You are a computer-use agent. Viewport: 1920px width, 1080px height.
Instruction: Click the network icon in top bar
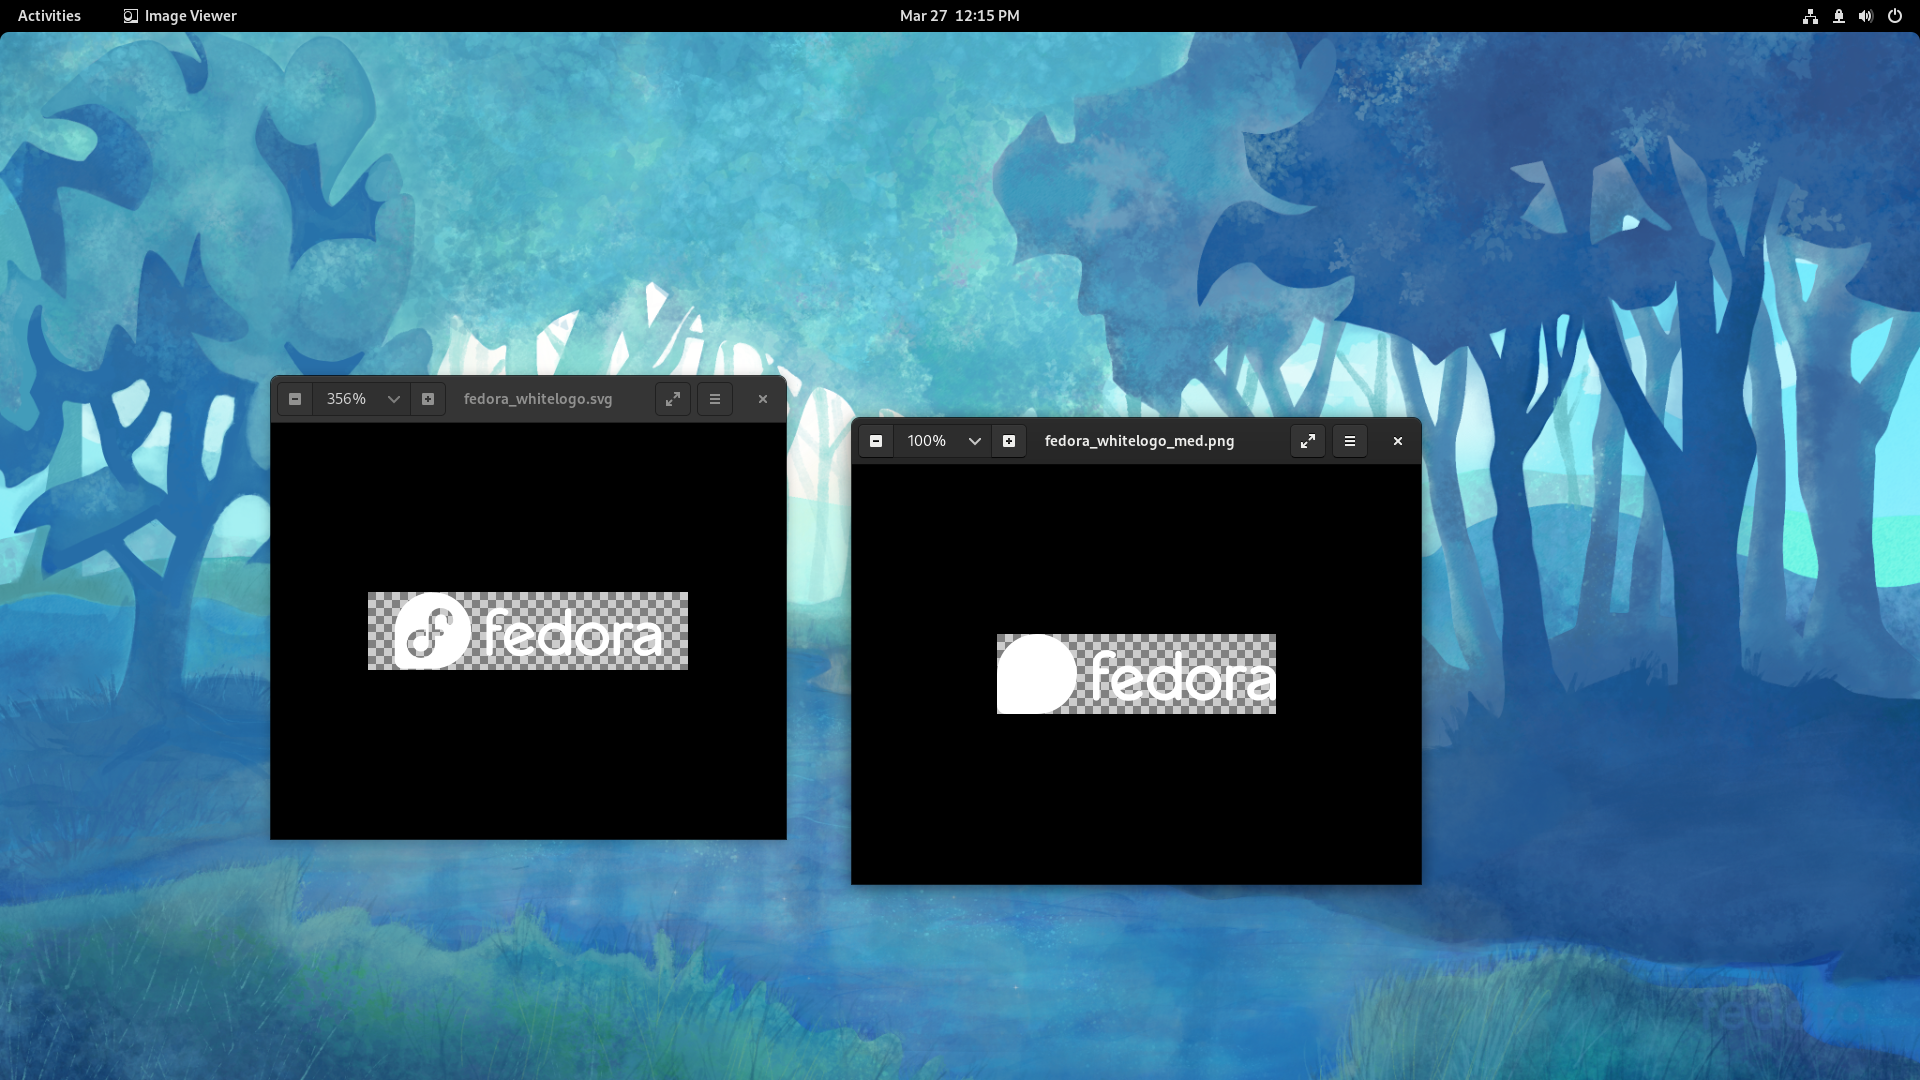pos(1810,16)
